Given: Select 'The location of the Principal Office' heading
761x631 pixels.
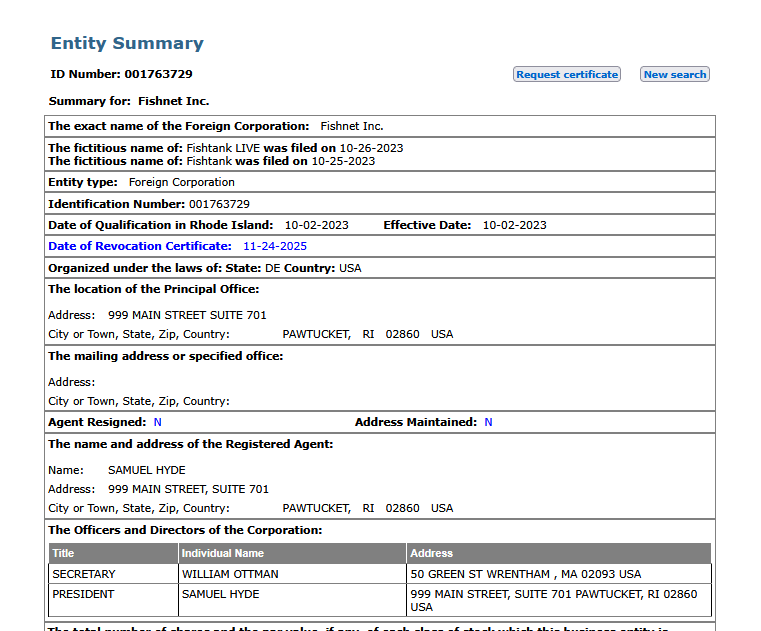Looking at the screenshot, I should tap(153, 289).
